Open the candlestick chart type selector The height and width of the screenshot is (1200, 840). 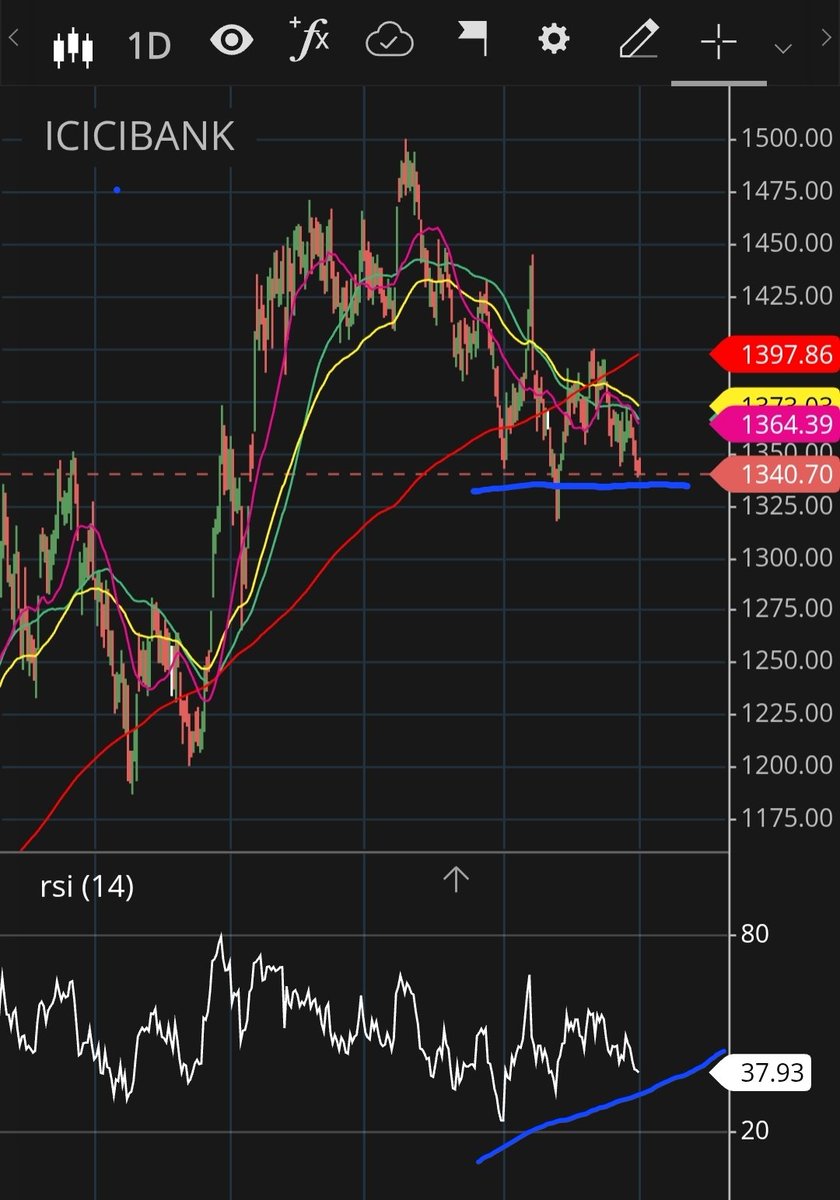pos(73,46)
